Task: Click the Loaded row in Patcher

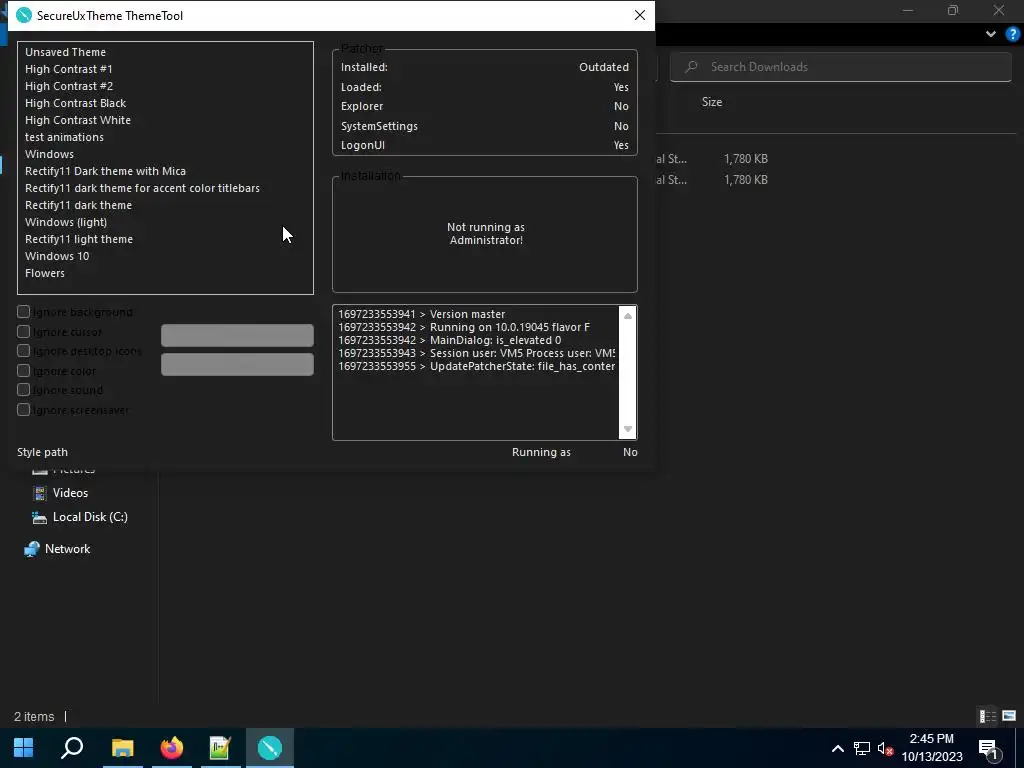Action: [485, 87]
